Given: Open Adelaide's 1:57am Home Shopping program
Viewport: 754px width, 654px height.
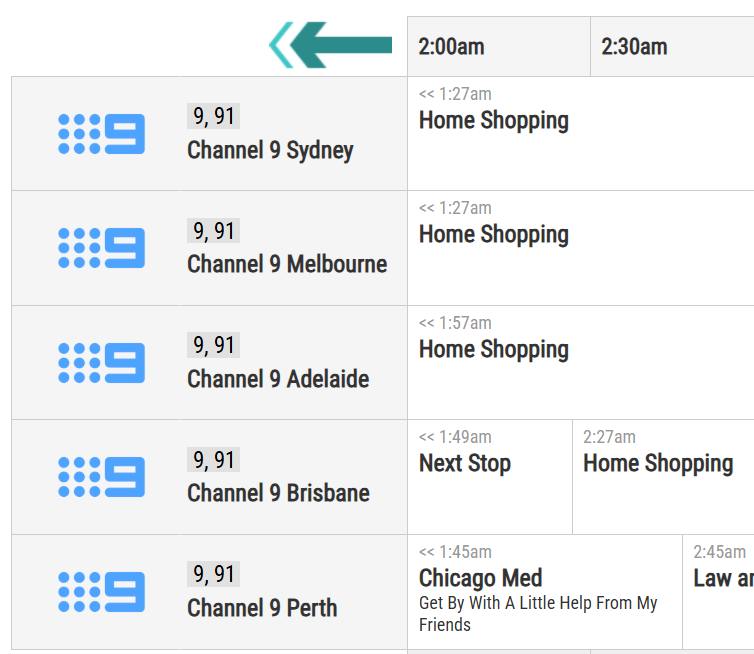Looking at the screenshot, I should tap(581, 363).
